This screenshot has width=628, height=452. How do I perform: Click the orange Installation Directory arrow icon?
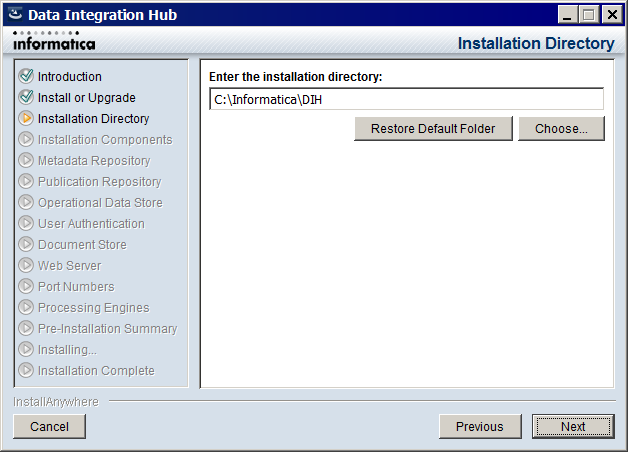click(26, 118)
